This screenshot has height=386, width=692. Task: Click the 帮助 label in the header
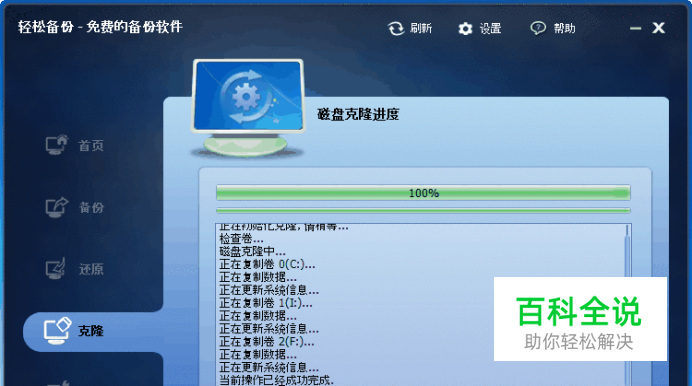pos(564,28)
